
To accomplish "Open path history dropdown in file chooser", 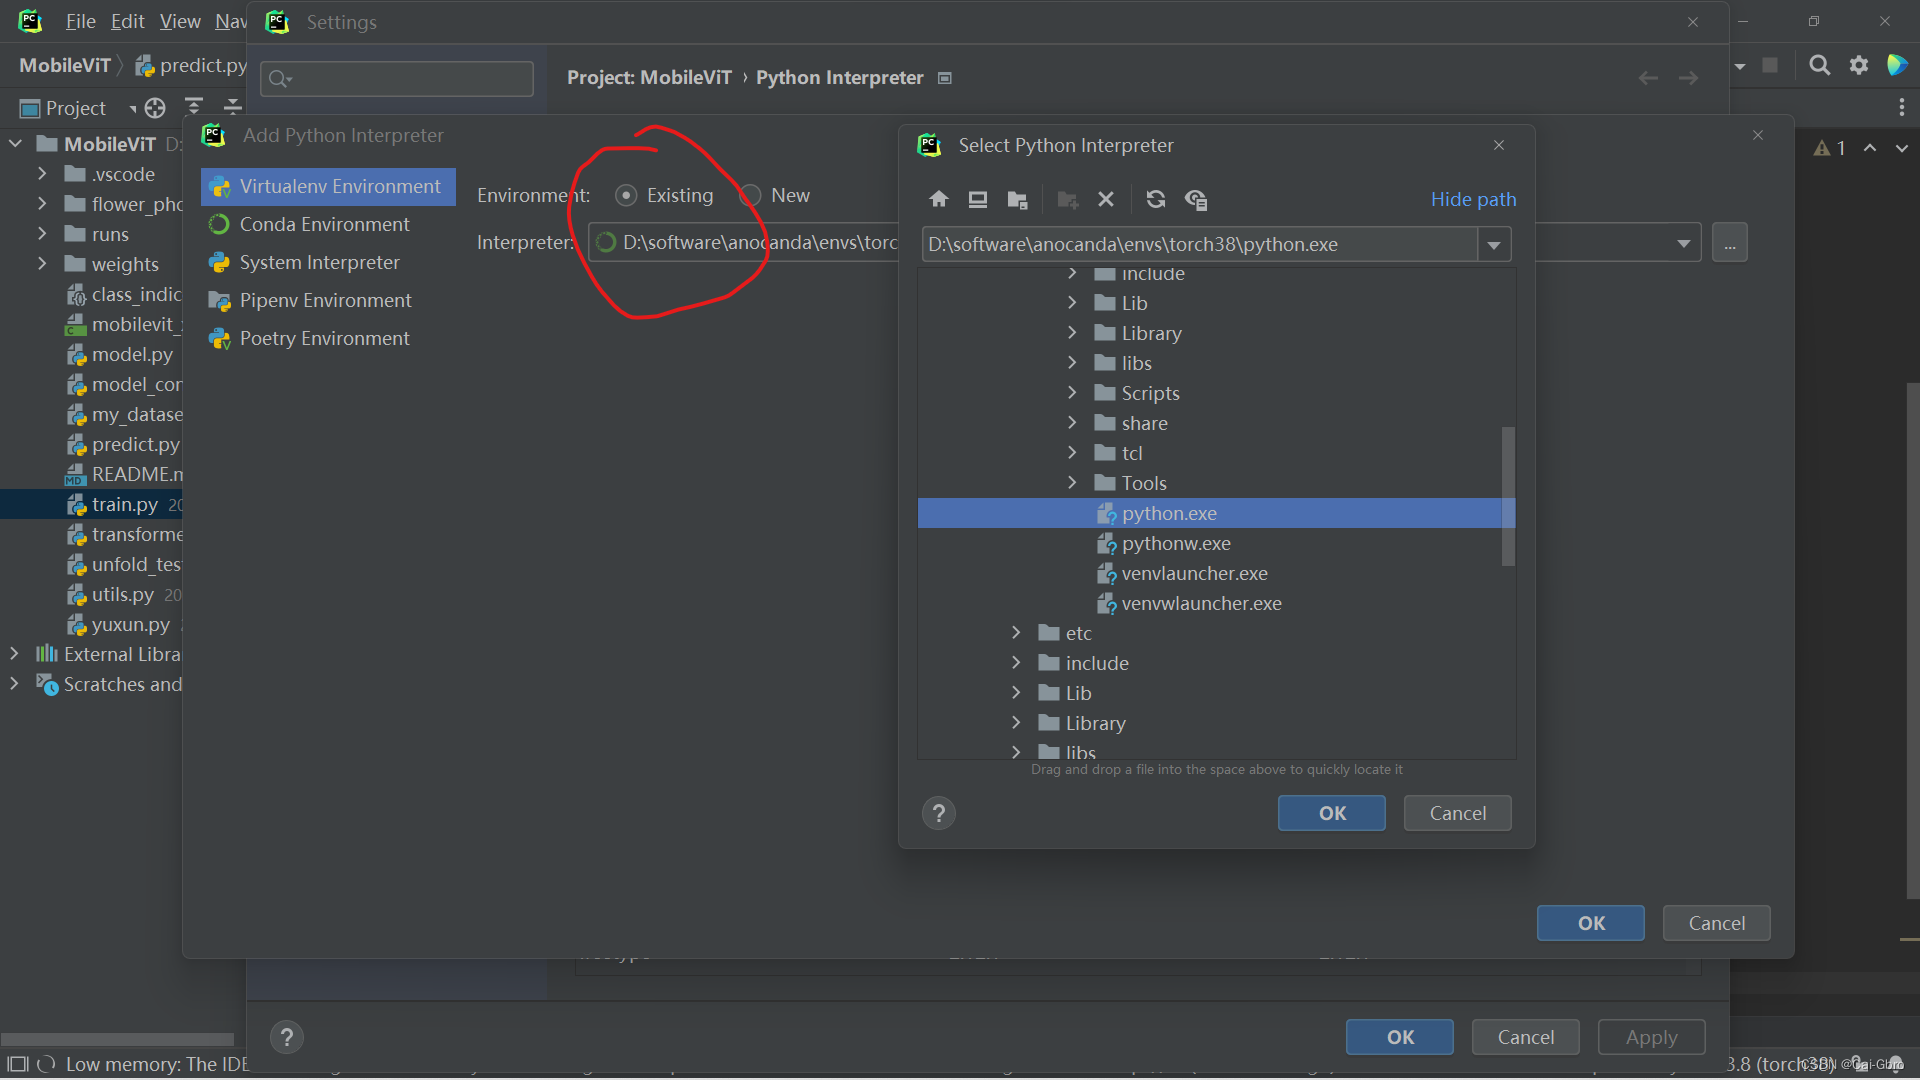I will 1494,244.
